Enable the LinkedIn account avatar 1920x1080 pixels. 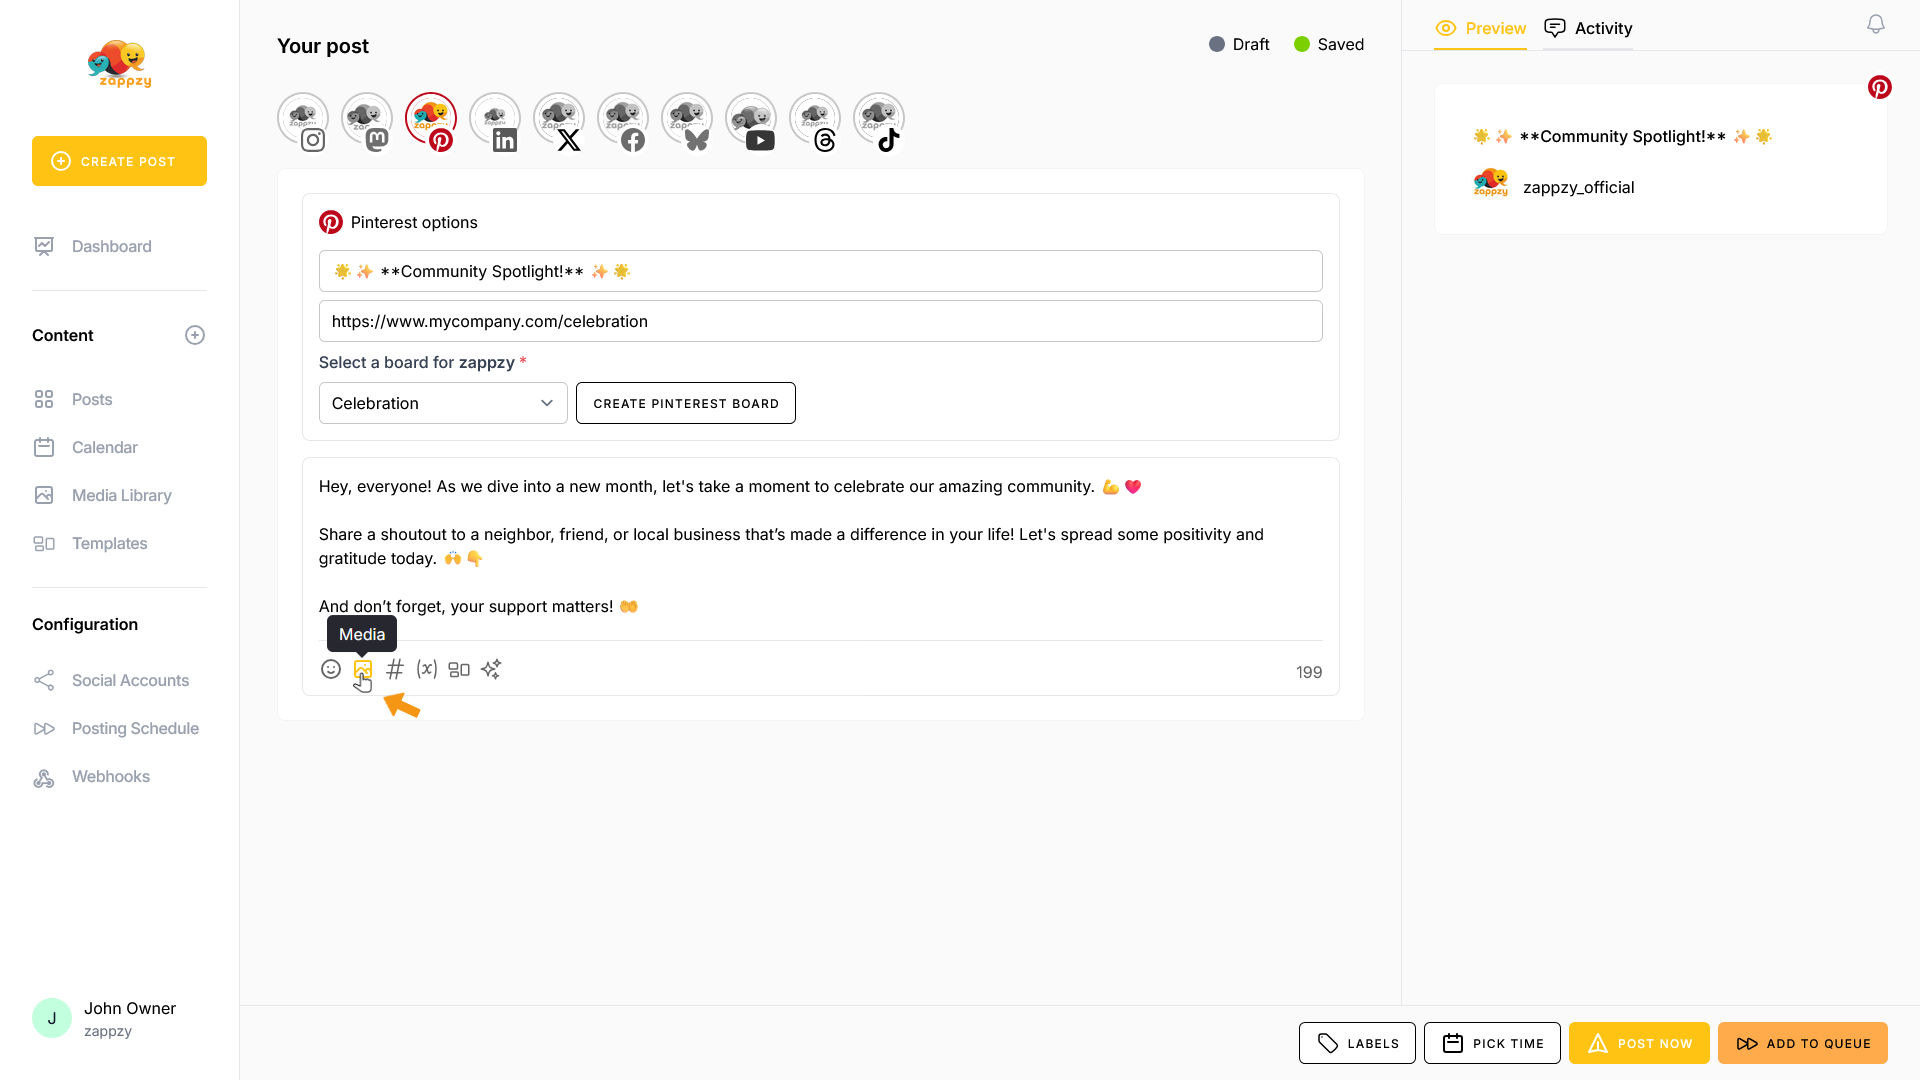[x=495, y=121]
